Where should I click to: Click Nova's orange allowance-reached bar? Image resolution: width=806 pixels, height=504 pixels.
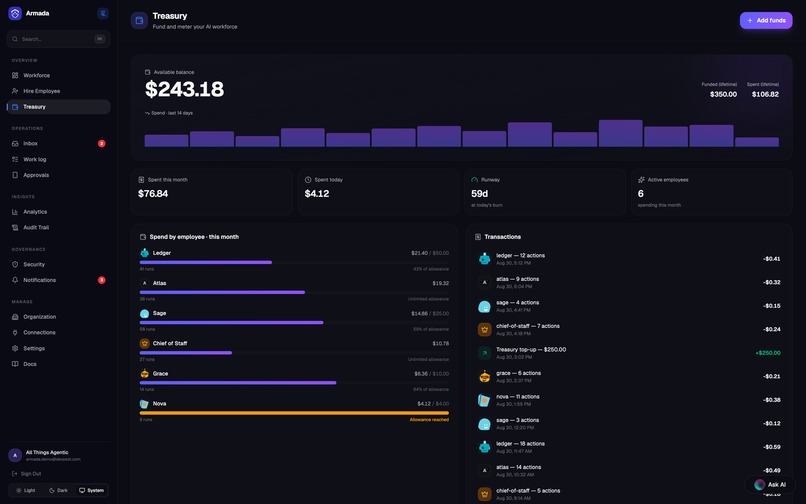tap(294, 413)
